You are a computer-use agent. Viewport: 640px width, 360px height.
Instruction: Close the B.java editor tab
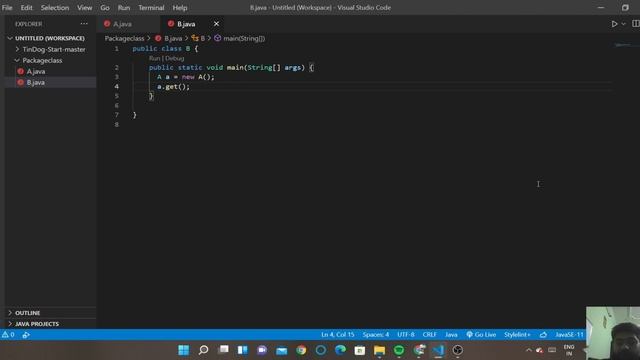coord(216,24)
